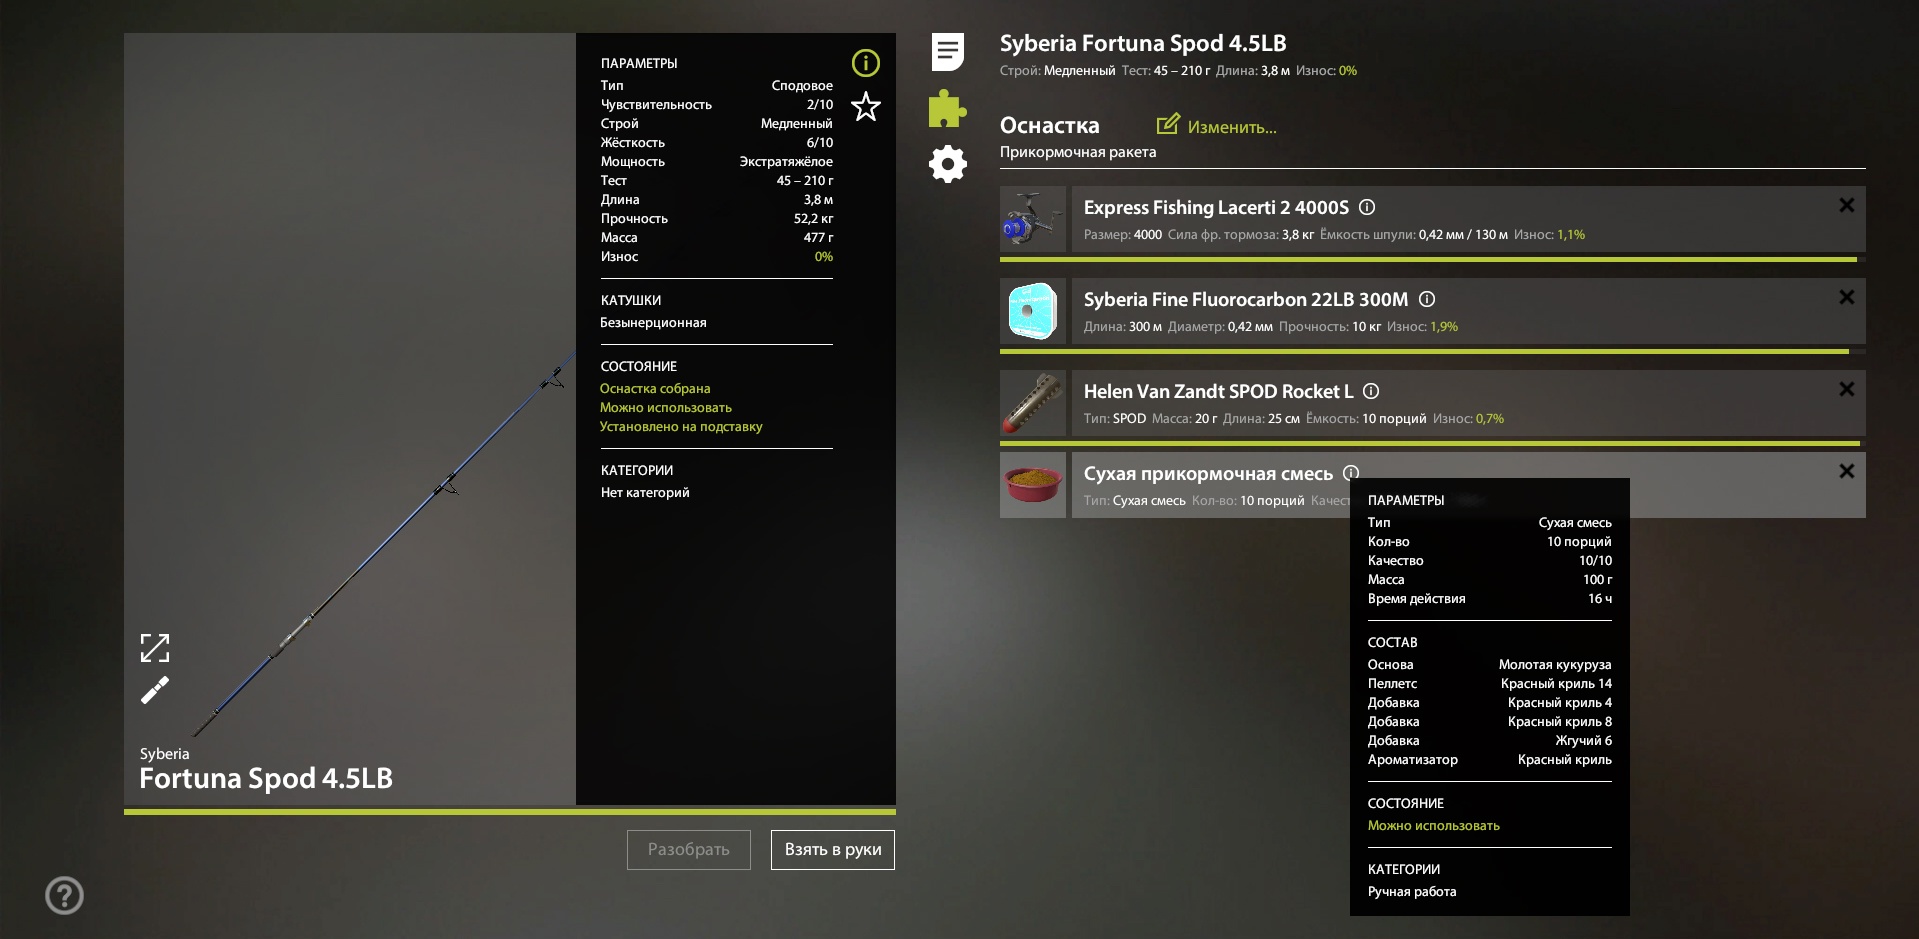
Task: Click the Прикормочная ракета rig label
Action: pyautogui.click(x=1078, y=152)
